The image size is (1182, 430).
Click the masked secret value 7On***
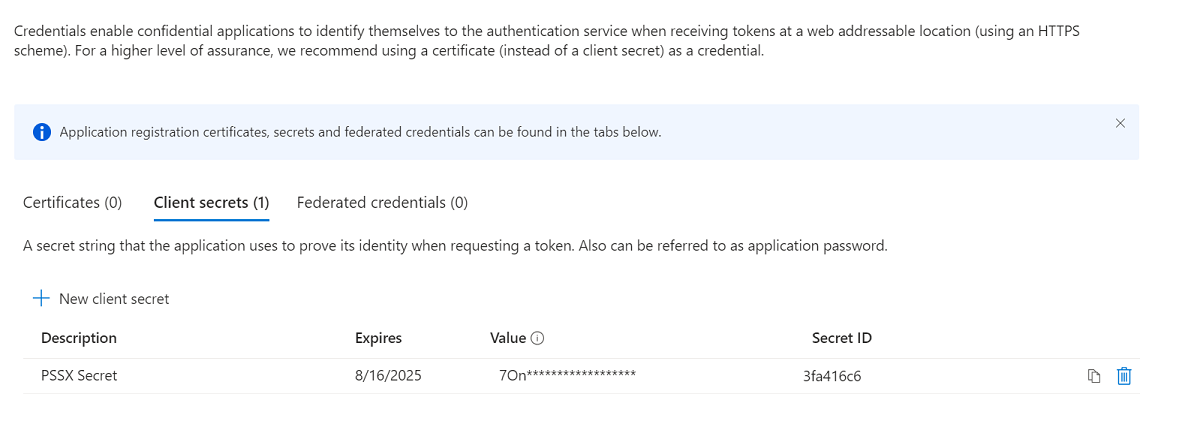click(567, 375)
